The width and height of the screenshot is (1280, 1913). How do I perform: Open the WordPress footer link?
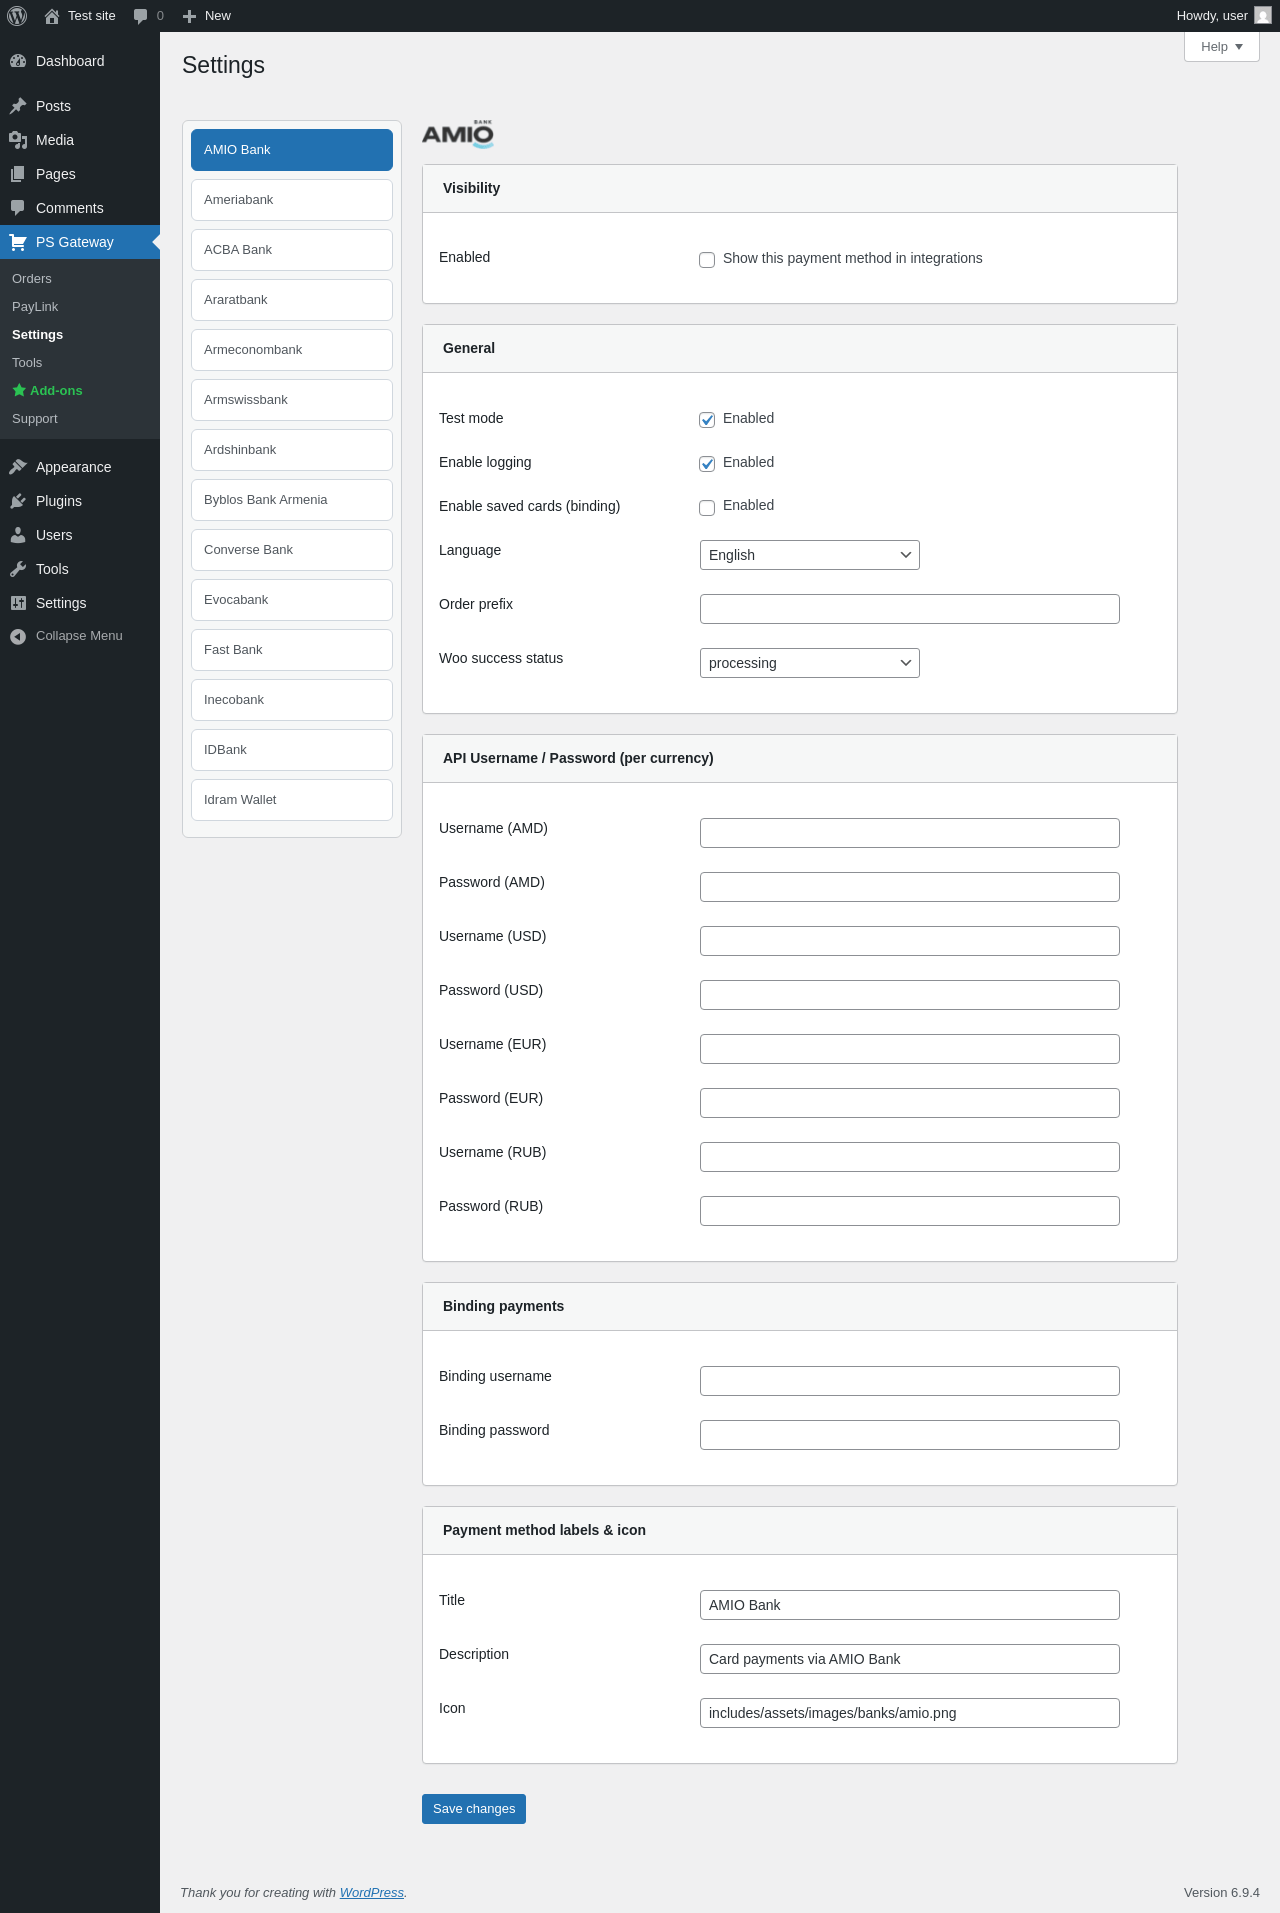[x=371, y=1893]
